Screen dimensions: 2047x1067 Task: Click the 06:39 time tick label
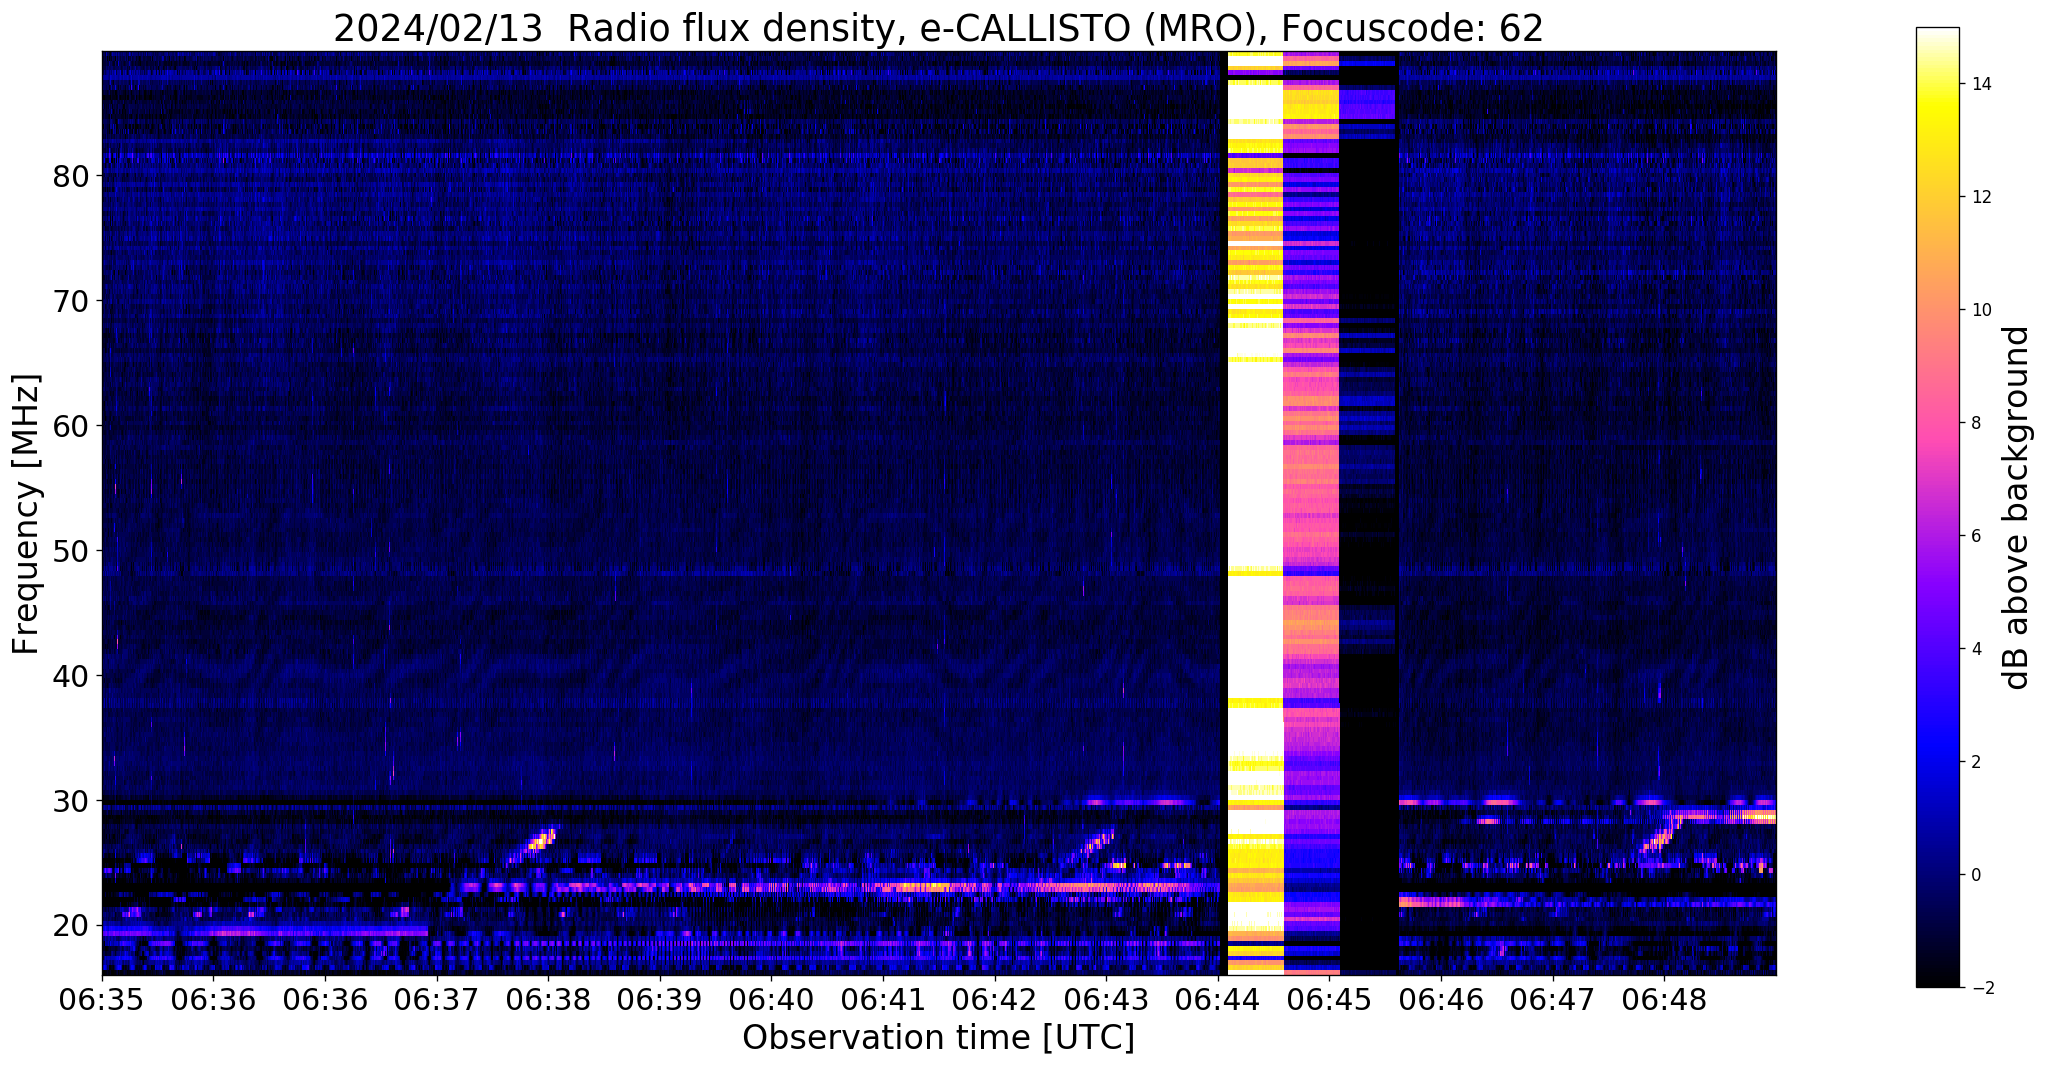tap(660, 1000)
